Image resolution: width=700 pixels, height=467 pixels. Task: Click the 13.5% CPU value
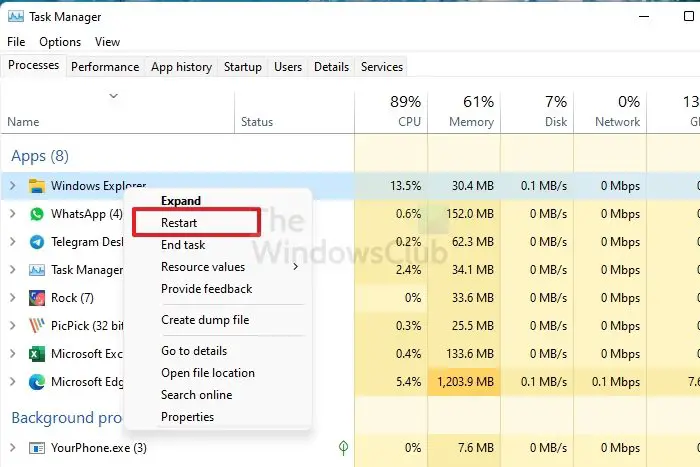coord(405,186)
